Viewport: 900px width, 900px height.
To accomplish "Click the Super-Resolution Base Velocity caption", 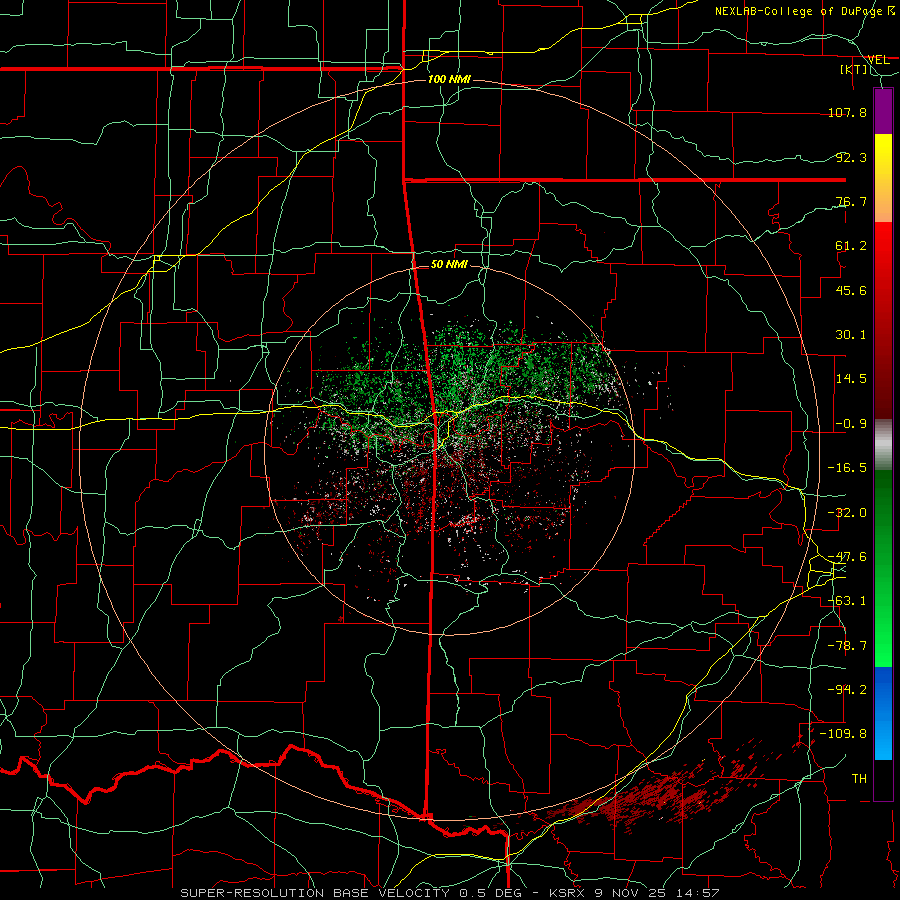I will [450, 893].
